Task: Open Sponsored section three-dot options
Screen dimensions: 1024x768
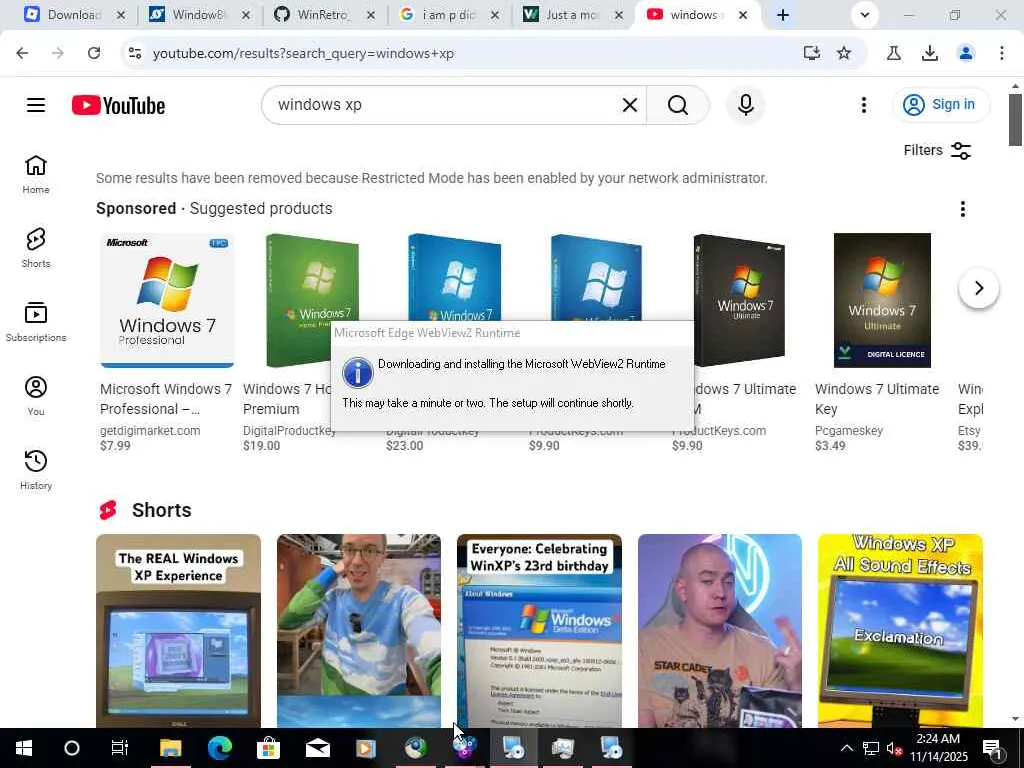Action: (x=963, y=209)
